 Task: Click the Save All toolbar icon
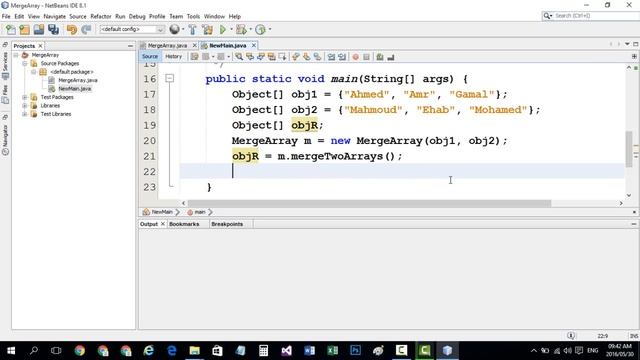(x=53, y=29)
